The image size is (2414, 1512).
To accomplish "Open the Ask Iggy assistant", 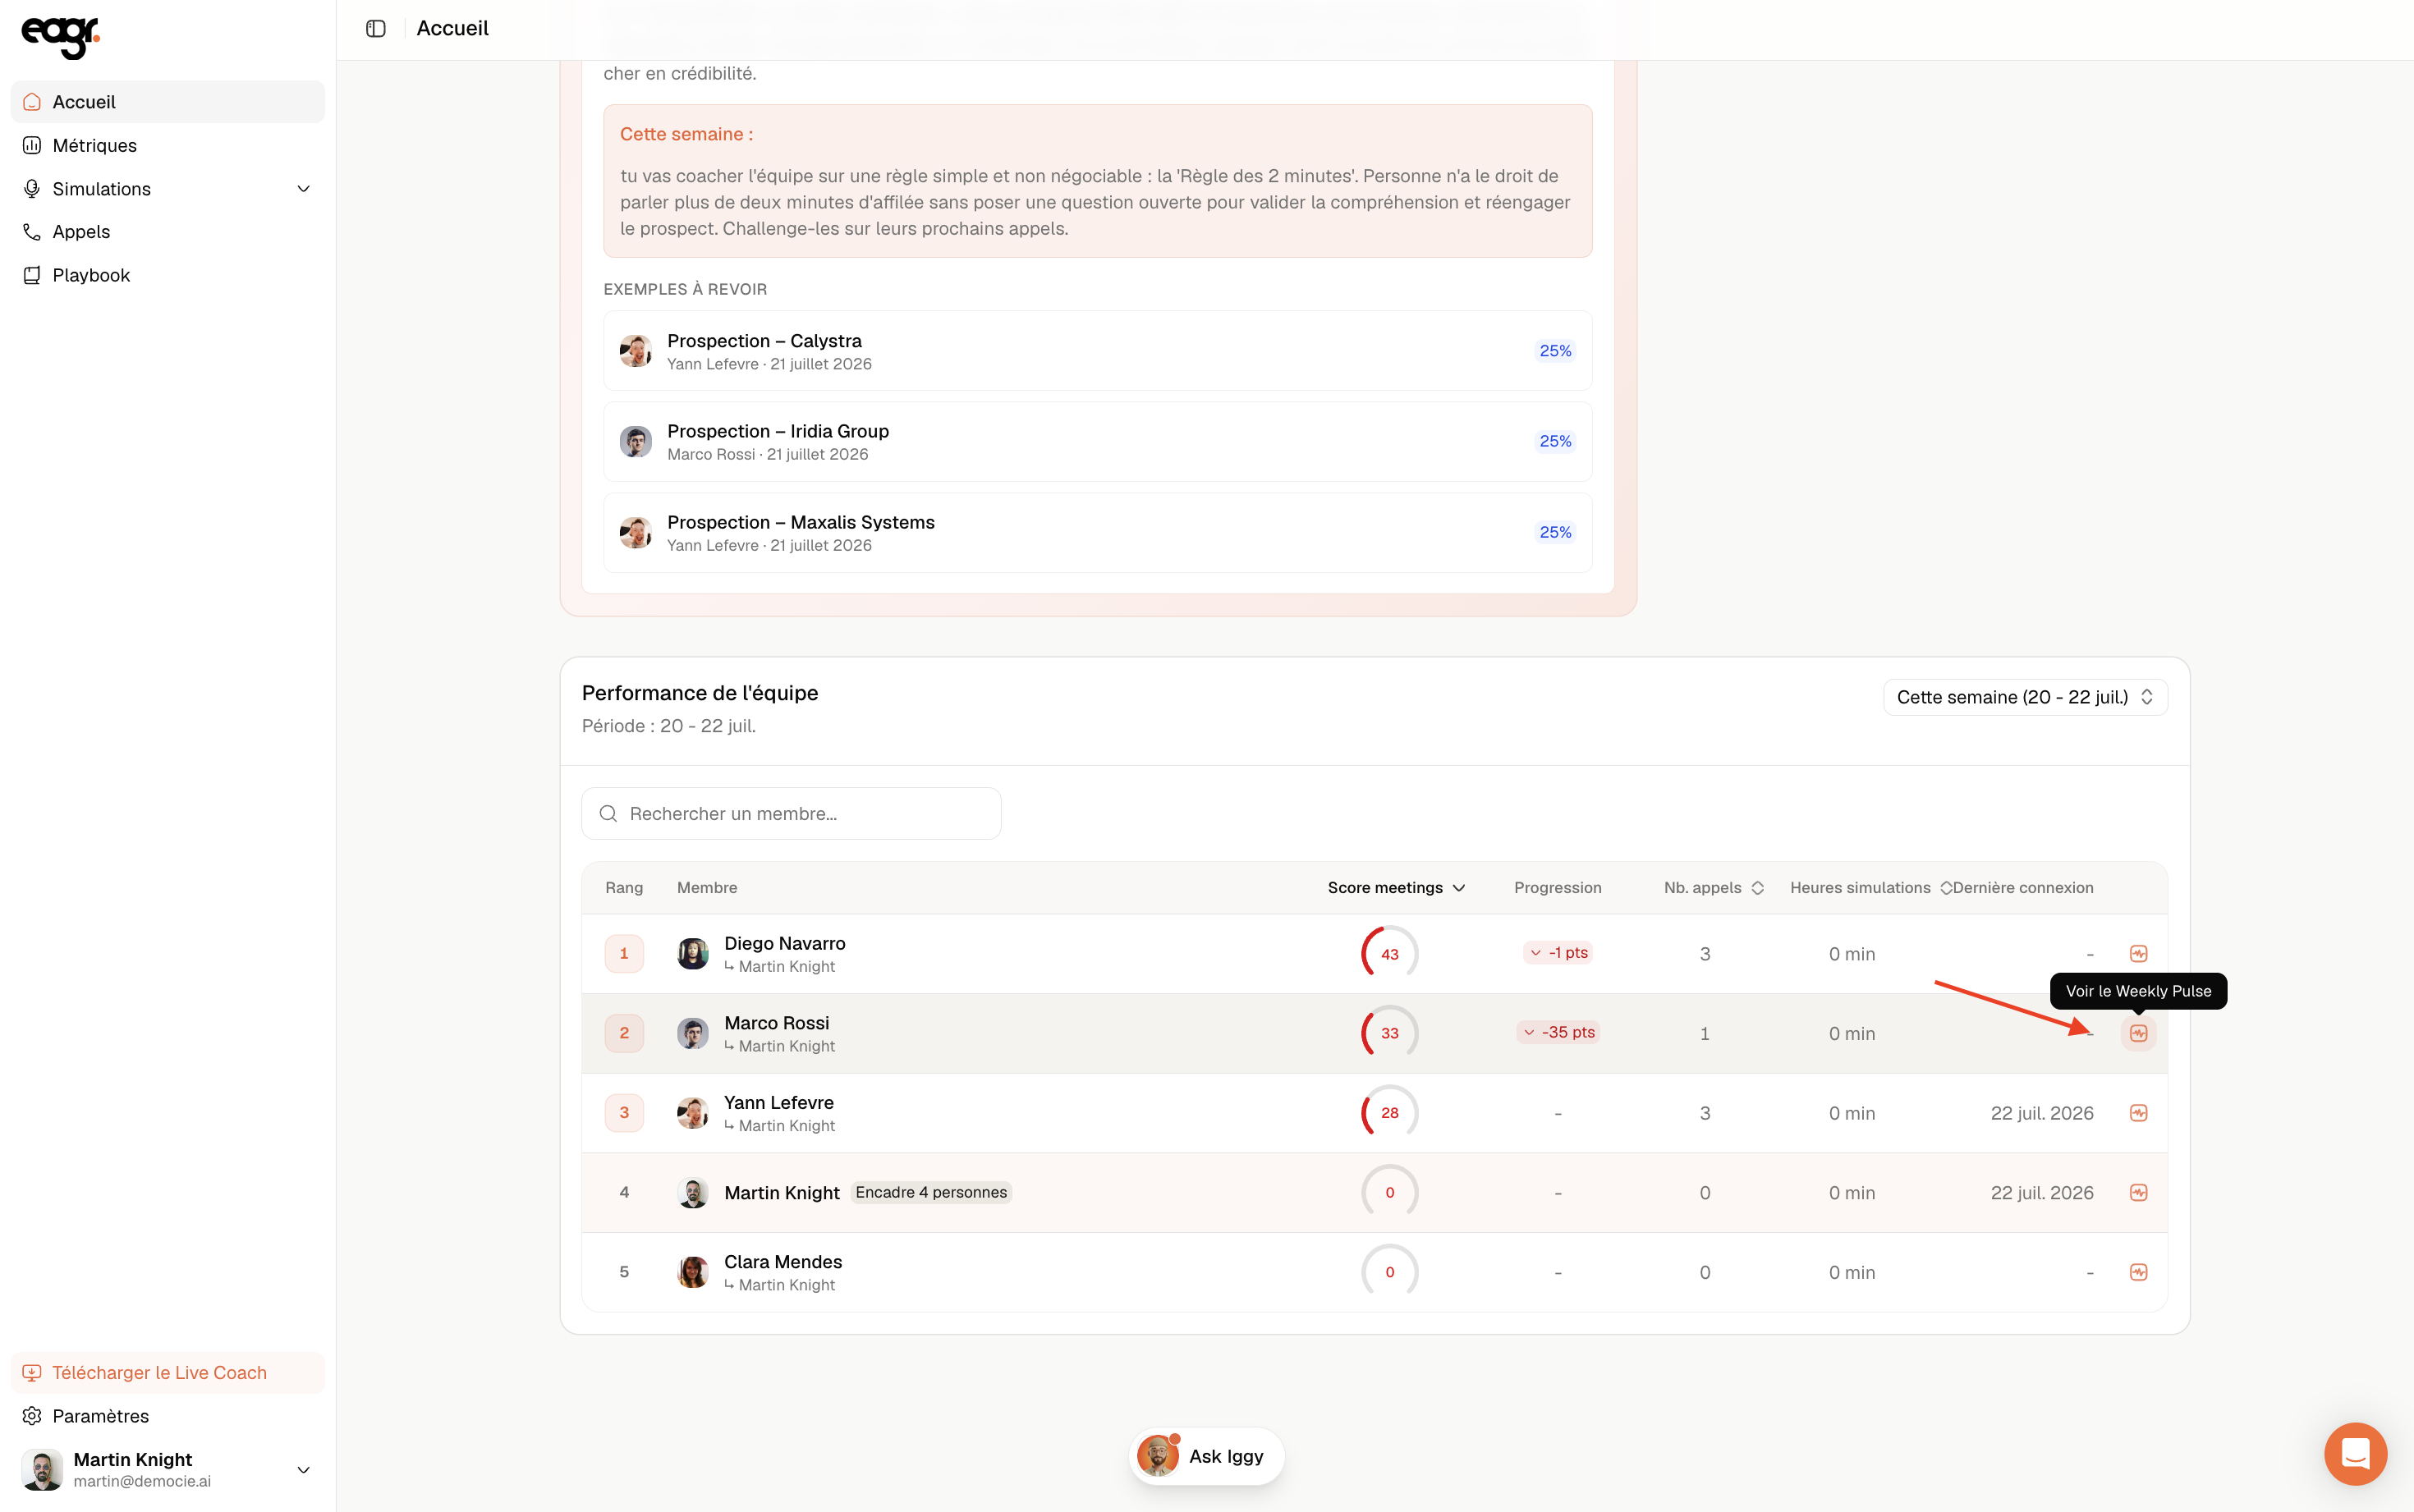I will click(x=1206, y=1456).
